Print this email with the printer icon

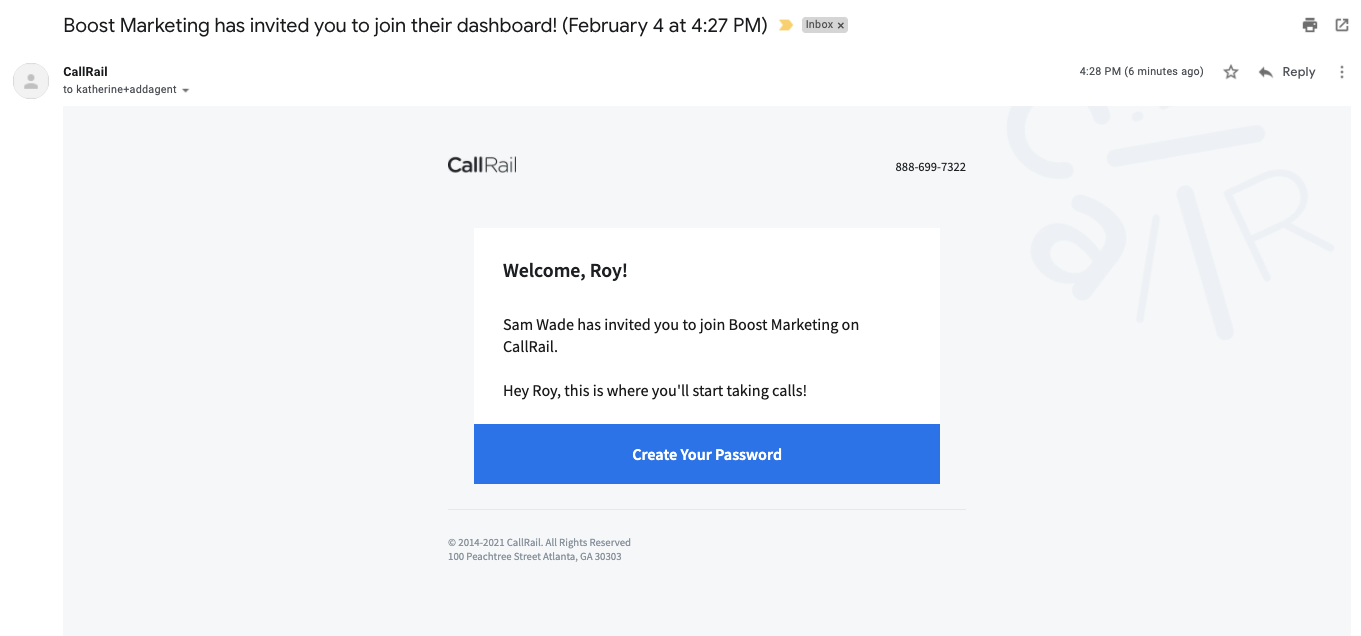pyautogui.click(x=1310, y=25)
